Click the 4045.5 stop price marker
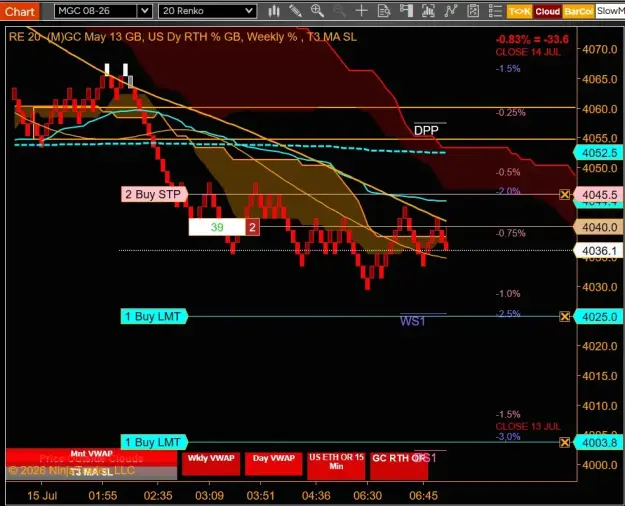Screen dimensions: 625x506 (599, 195)
